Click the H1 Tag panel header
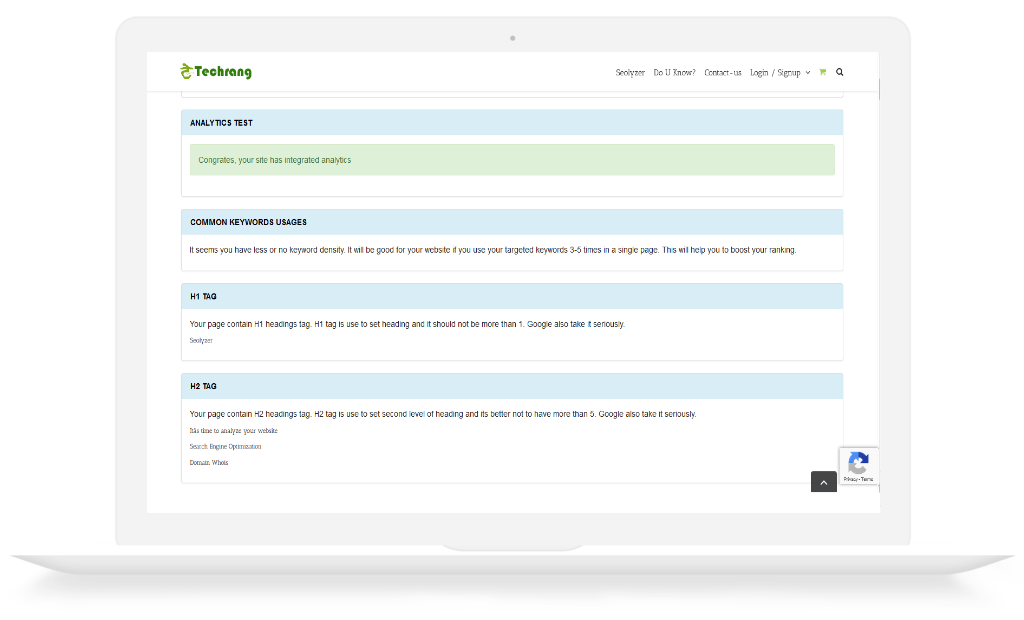This screenshot has width=1024, height=620. click(512, 296)
